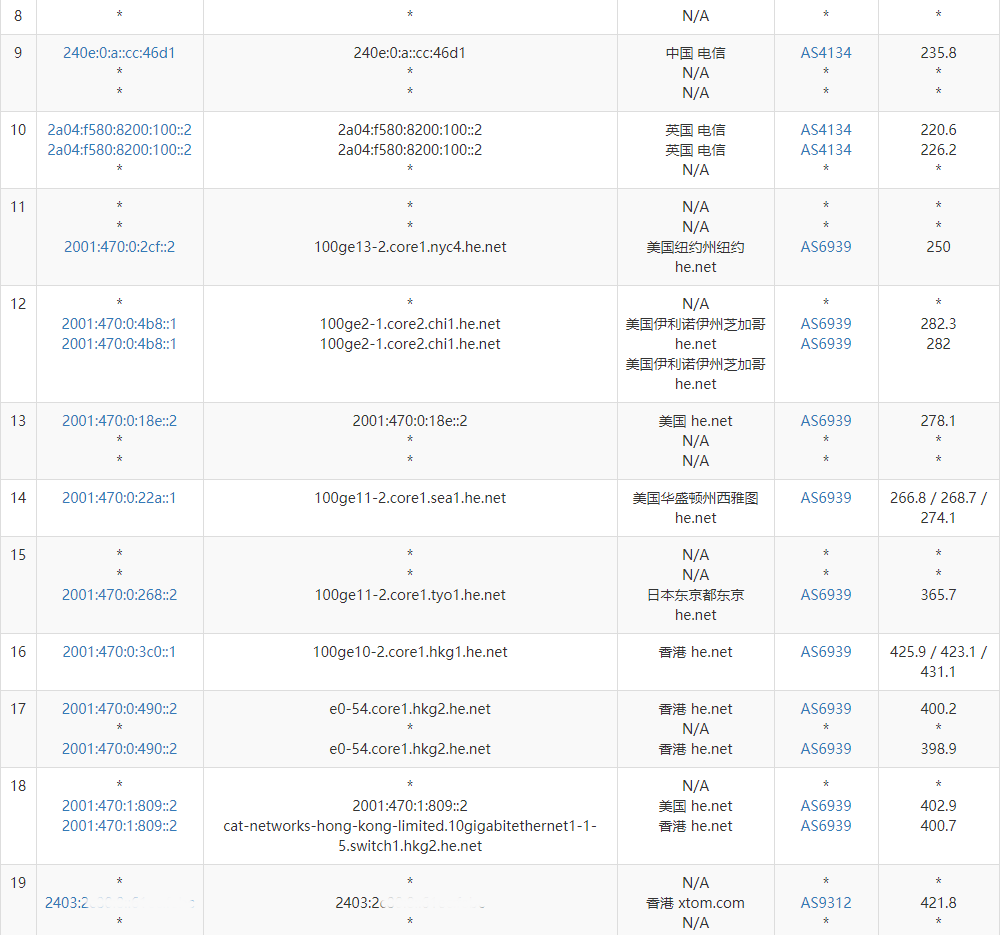This screenshot has width=1000, height=935.
Task: Click hop number 12
Action: click(18, 304)
